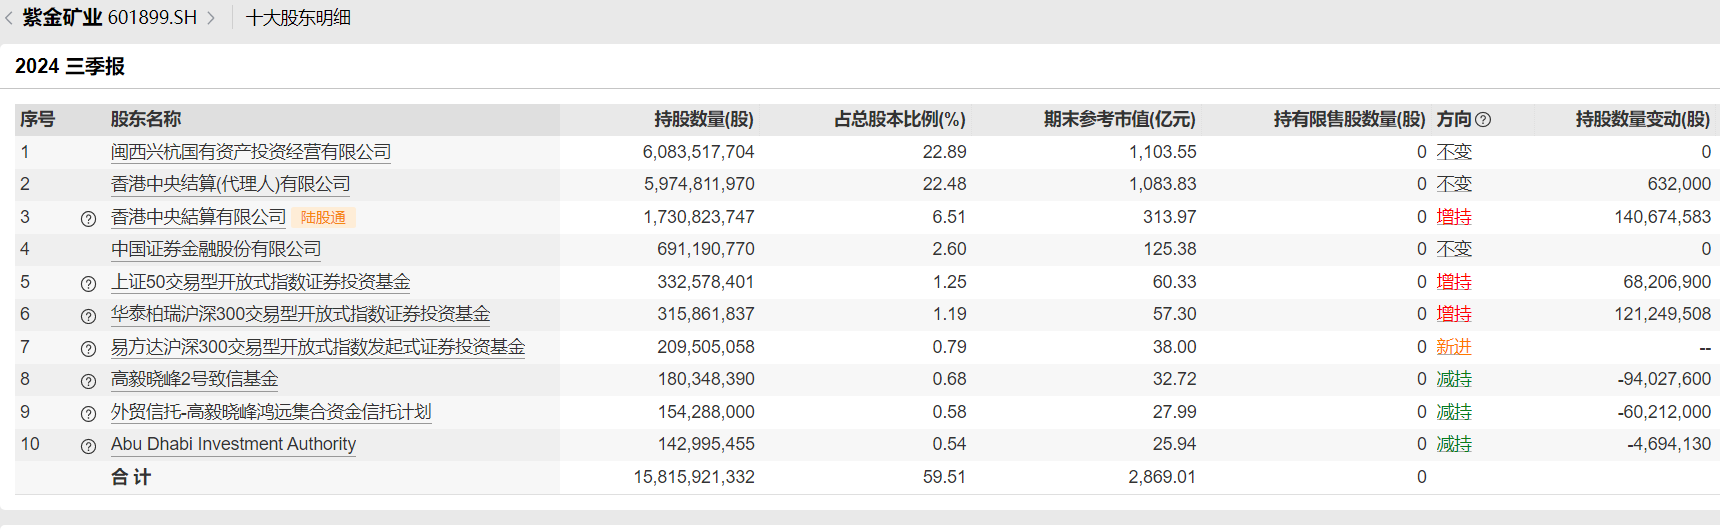Click info icon for 外贸信托 row
This screenshot has height=531, width=1720.
(88, 413)
